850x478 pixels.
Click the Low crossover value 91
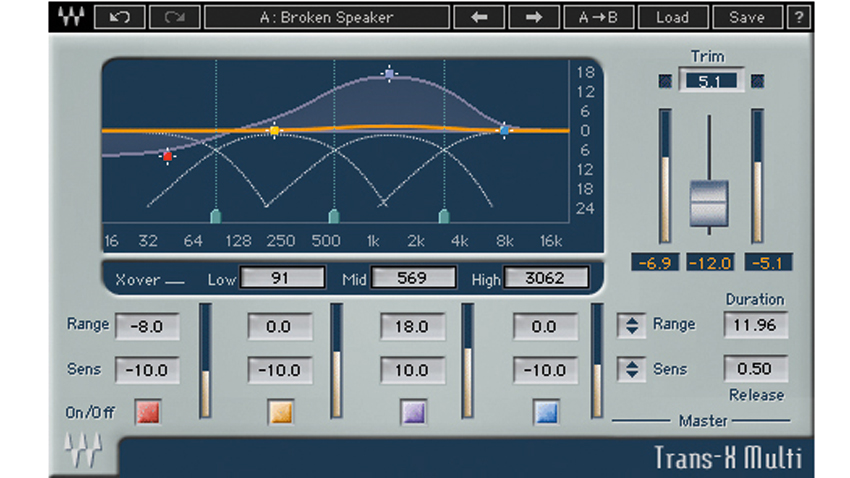(282, 277)
